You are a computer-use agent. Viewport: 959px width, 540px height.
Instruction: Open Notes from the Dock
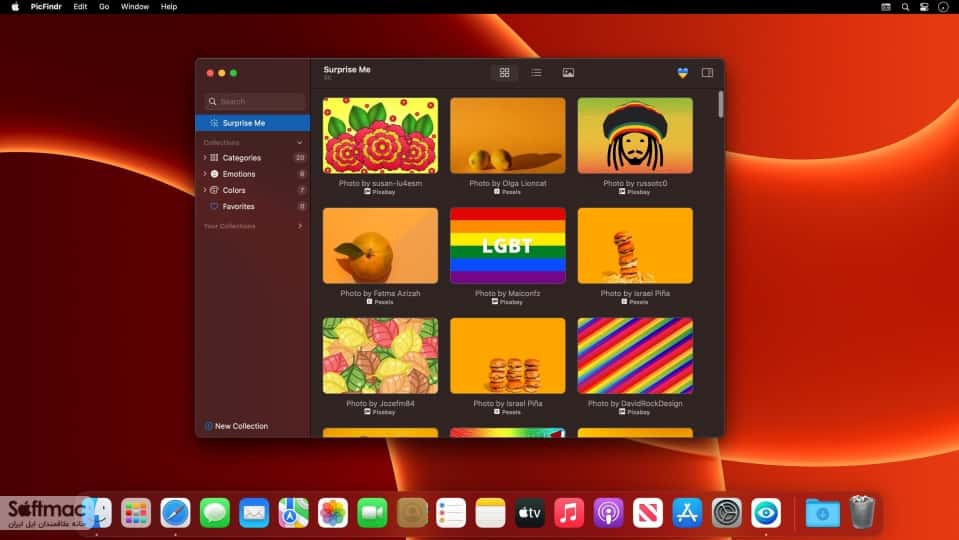tap(490, 513)
